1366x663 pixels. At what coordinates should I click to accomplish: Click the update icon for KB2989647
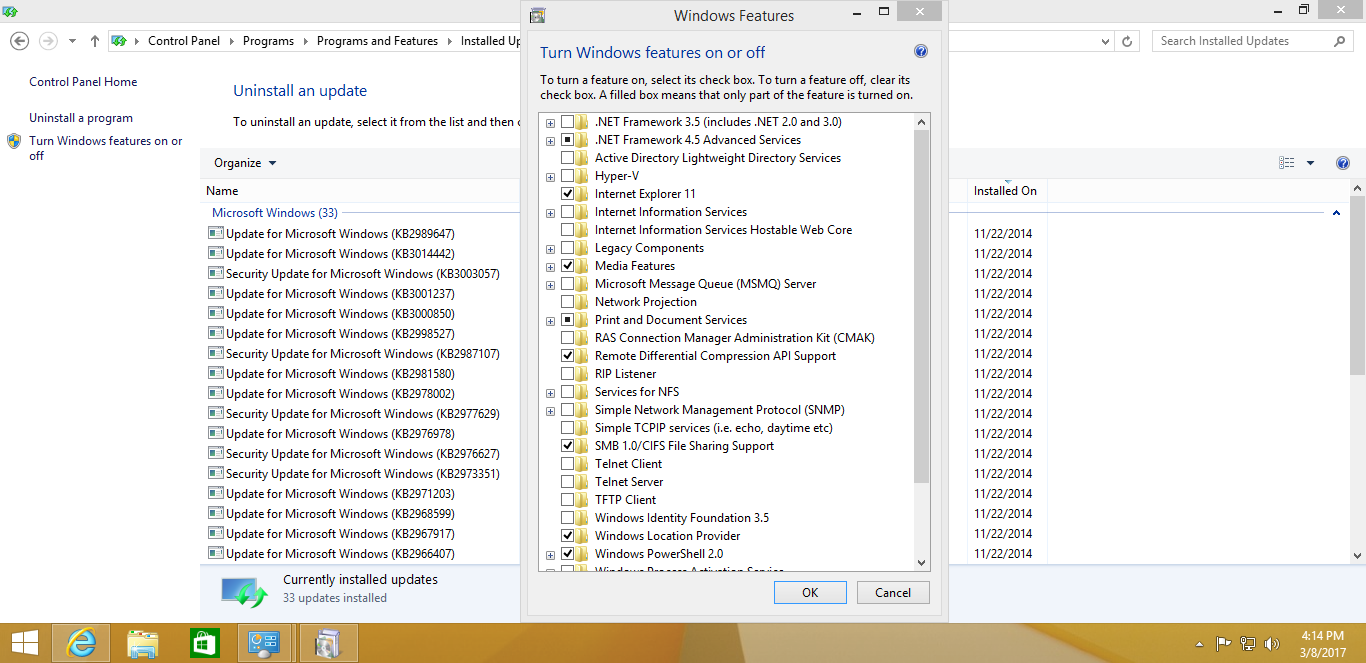(x=215, y=233)
